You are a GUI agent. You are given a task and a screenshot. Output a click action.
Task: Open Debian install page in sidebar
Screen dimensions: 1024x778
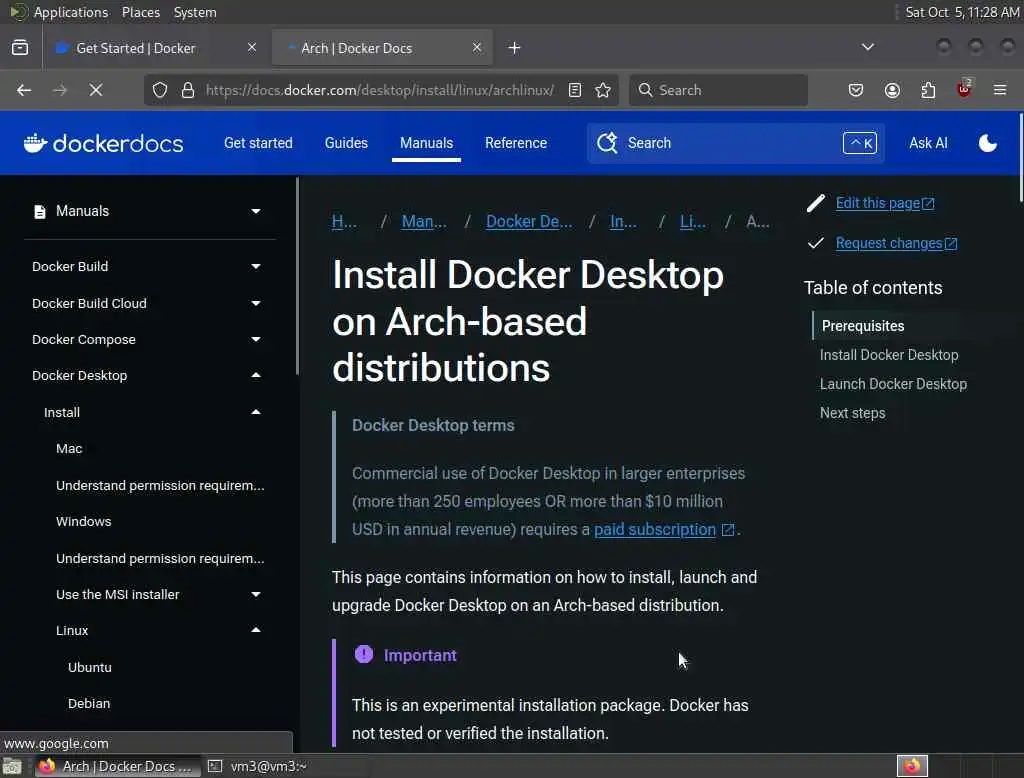[89, 704]
